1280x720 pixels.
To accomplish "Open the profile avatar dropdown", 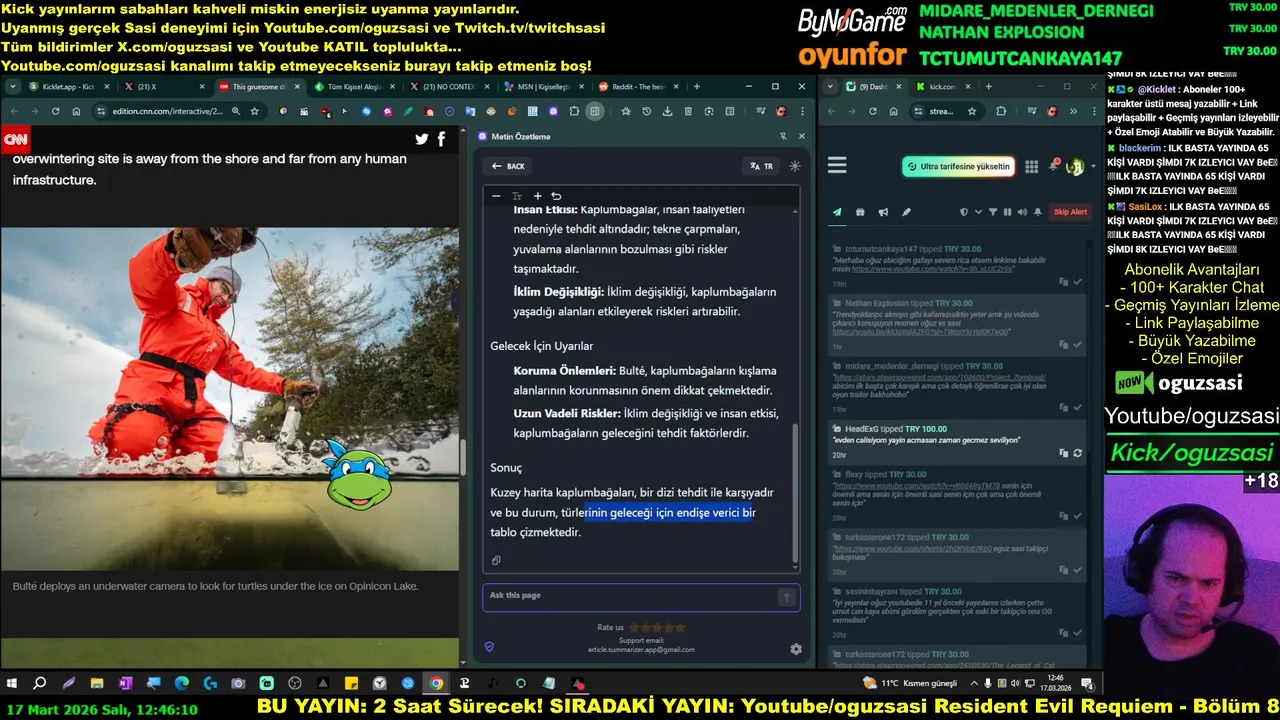I will (x=1079, y=166).
